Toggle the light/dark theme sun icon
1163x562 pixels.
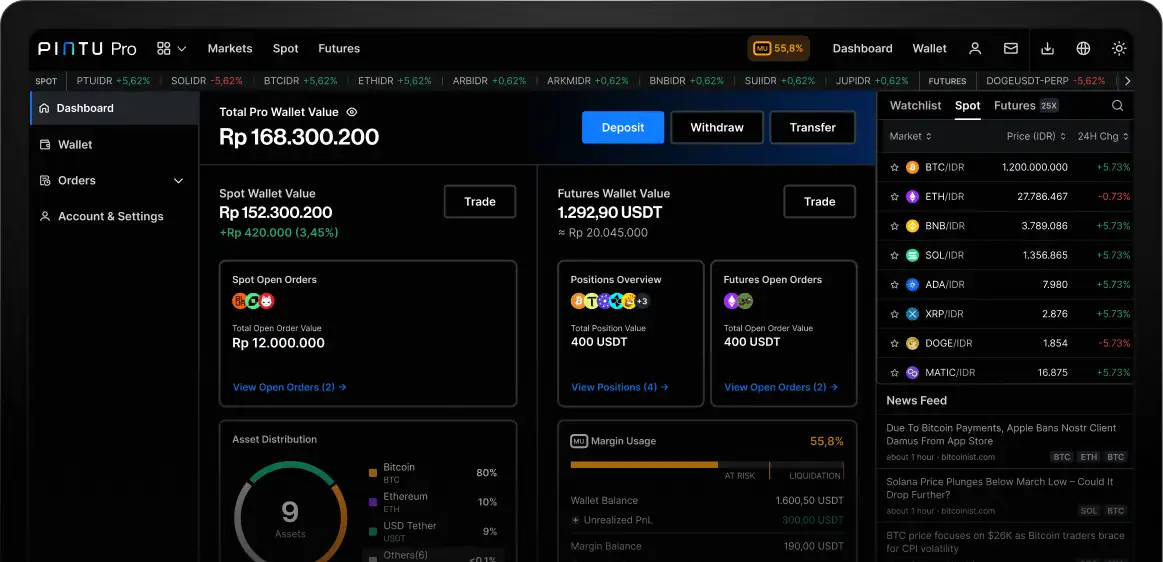(1119, 48)
